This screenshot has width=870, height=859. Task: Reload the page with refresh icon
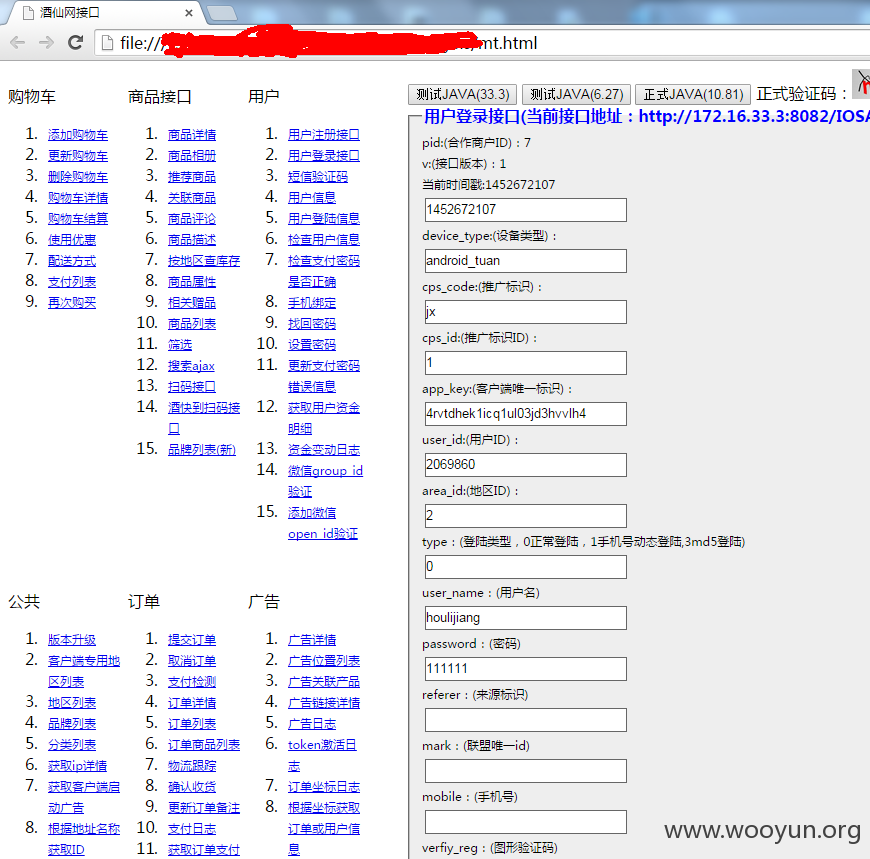(75, 42)
